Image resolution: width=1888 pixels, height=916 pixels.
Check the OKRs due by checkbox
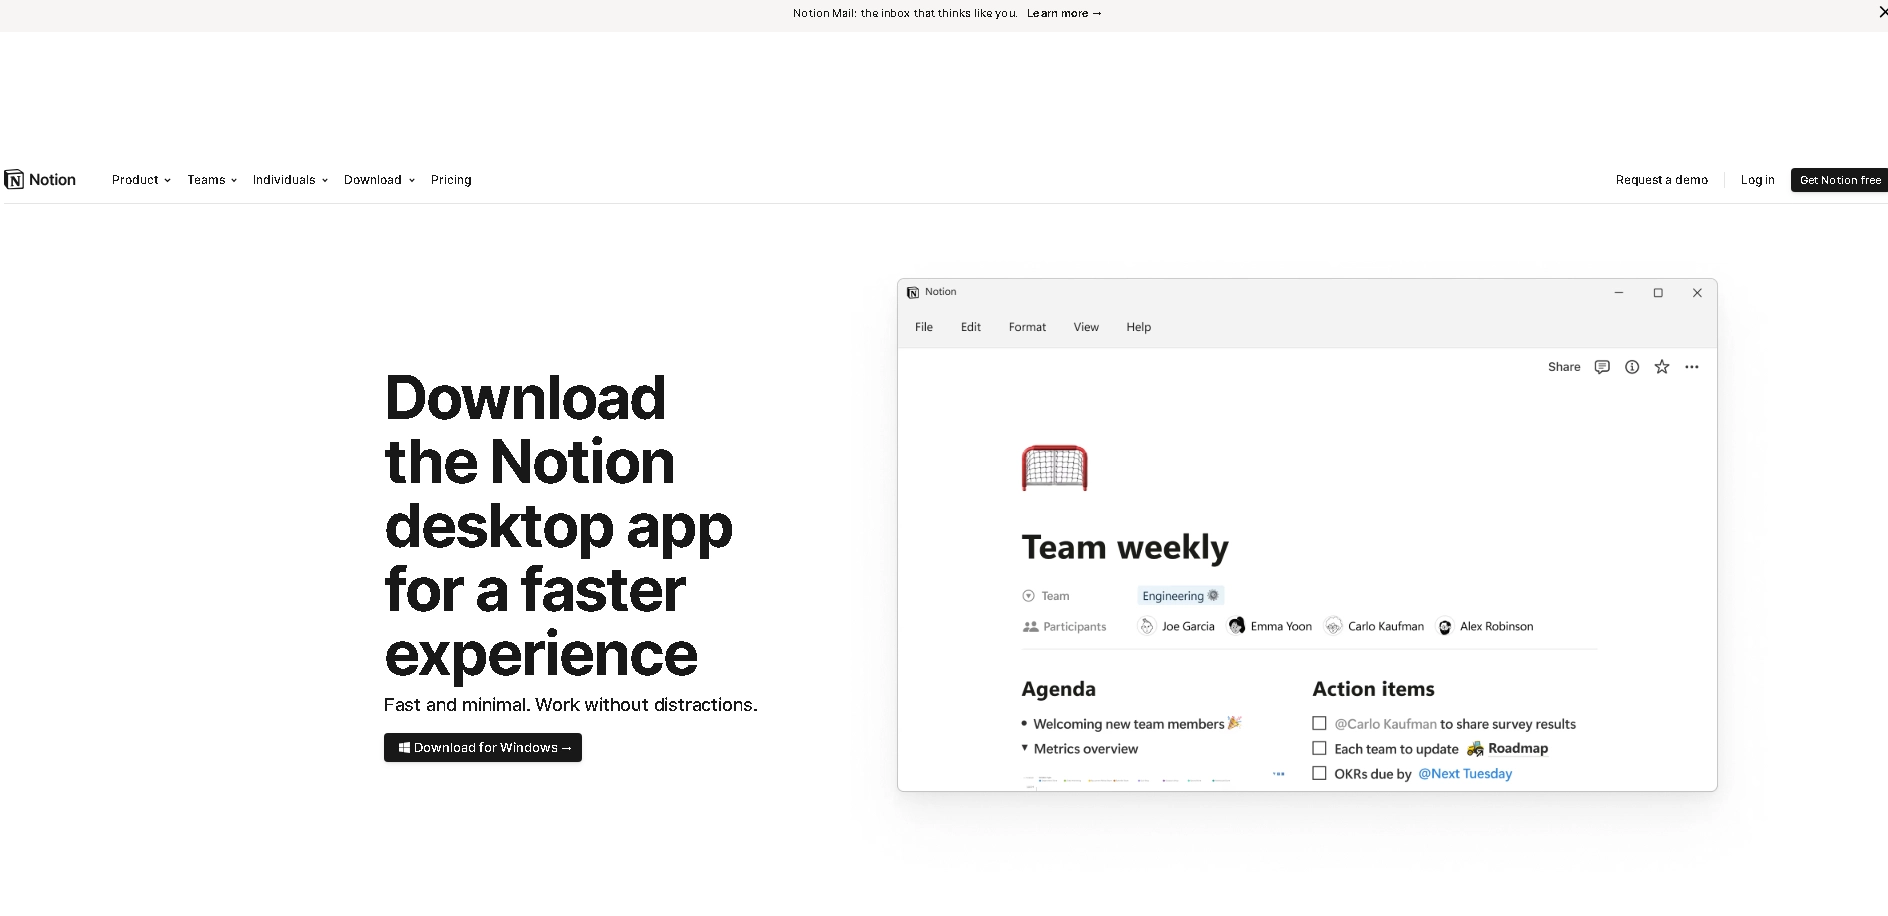(1319, 773)
